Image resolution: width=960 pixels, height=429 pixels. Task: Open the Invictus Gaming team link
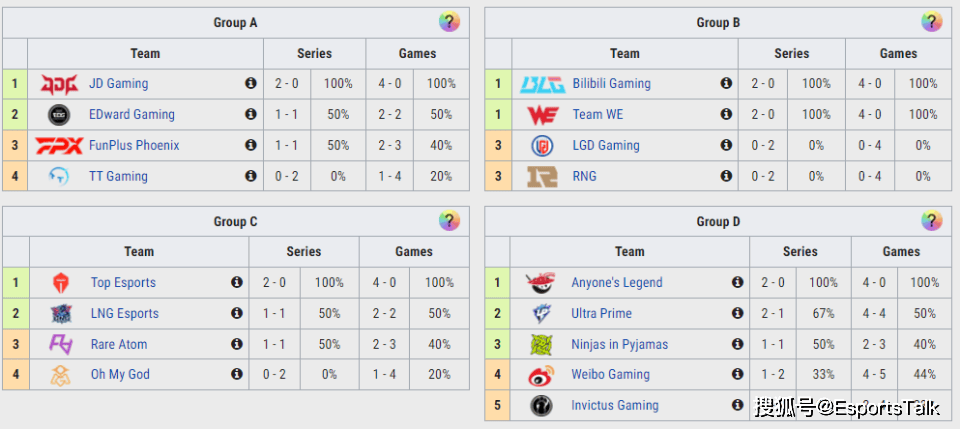pos(615,405)
